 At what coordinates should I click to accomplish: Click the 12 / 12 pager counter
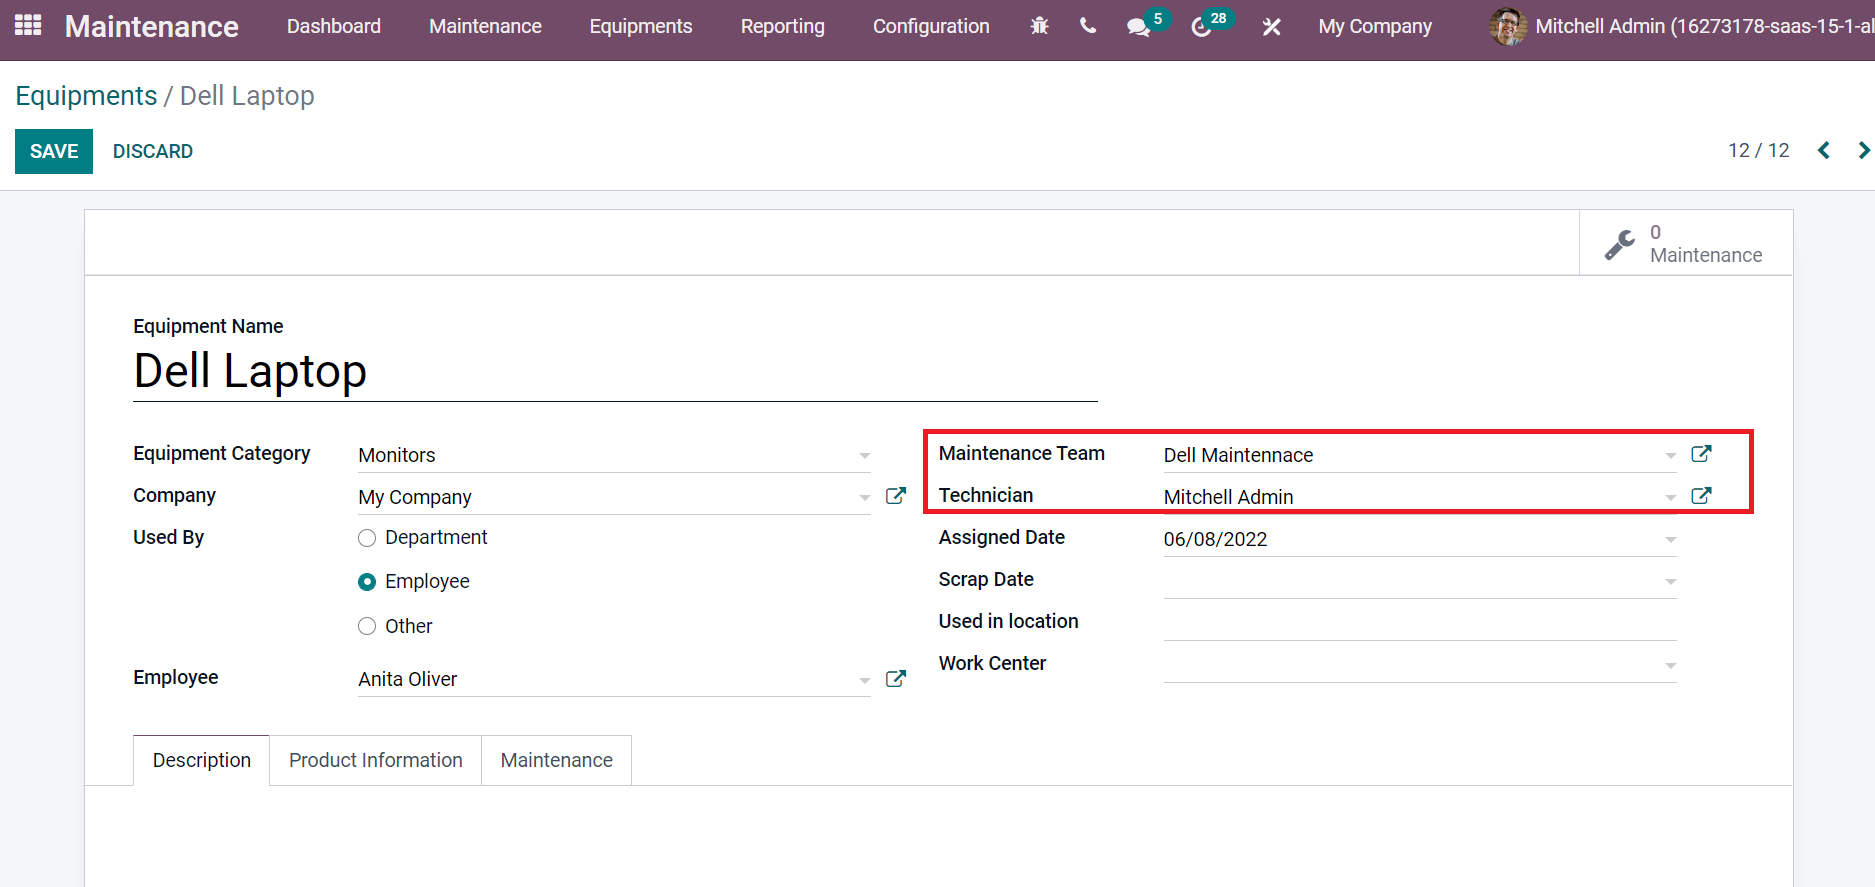(x=1759, y=150)
